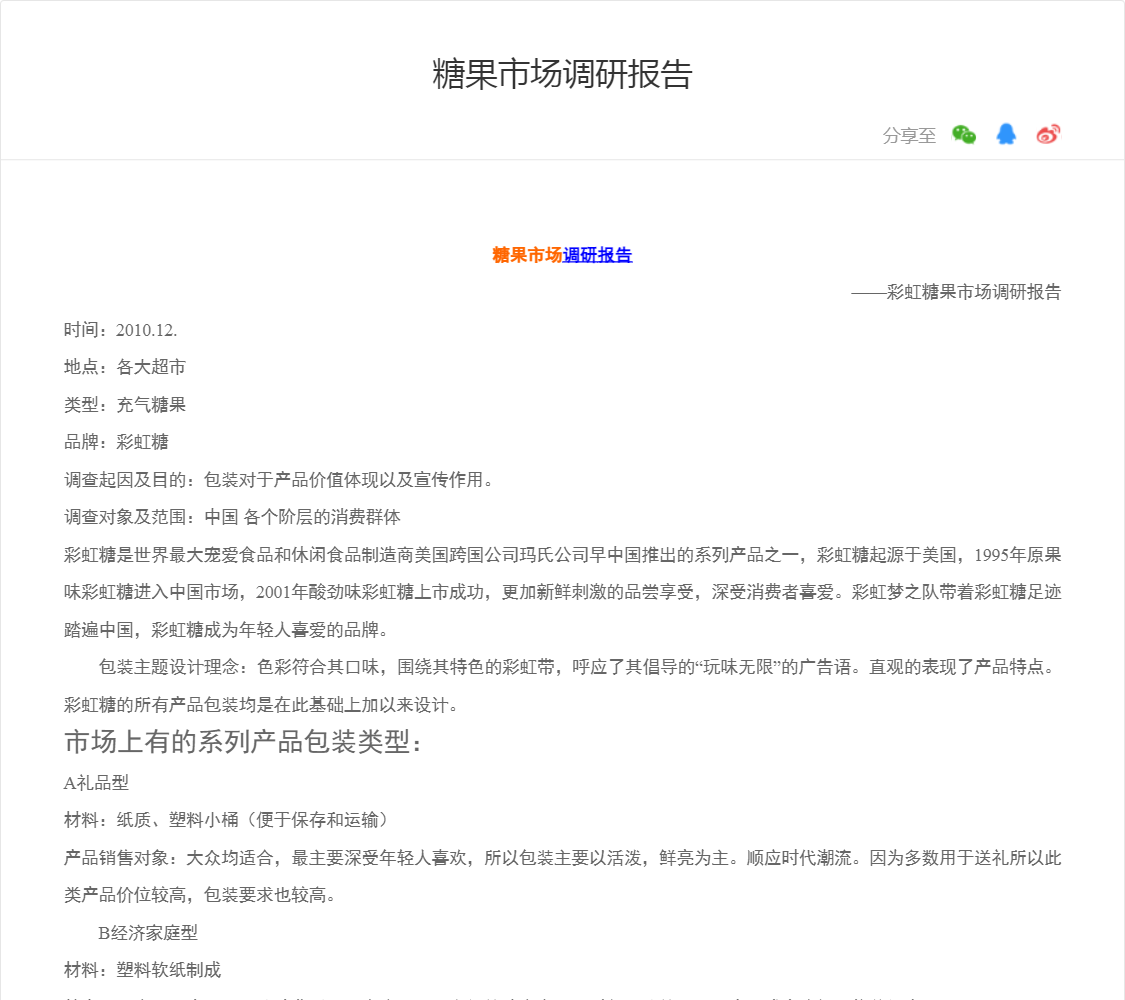Viewport: 1125px width, 1000px height.
Task: Click the subtitle ——彩虹糖果市场调研报告
Action: (956, 292)
